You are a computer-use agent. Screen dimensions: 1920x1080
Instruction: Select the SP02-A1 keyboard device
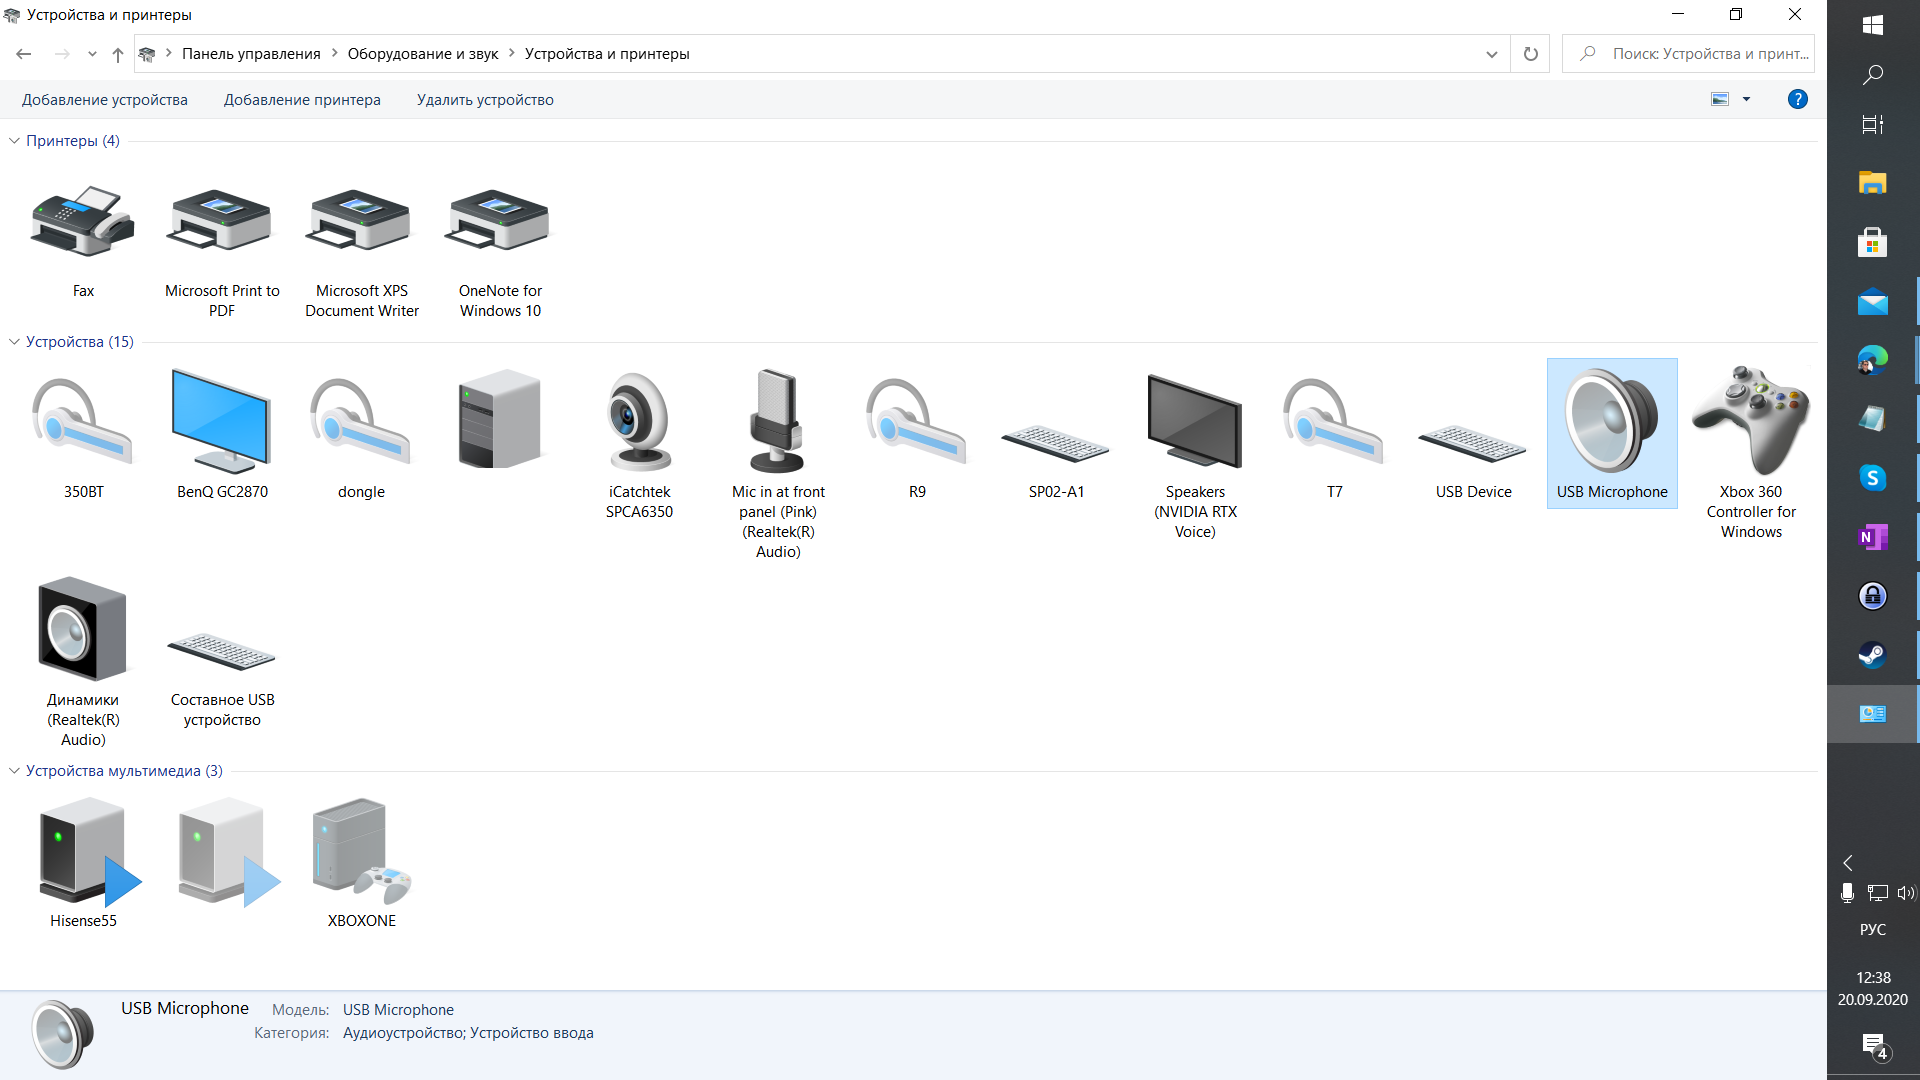coord(1056,443)
